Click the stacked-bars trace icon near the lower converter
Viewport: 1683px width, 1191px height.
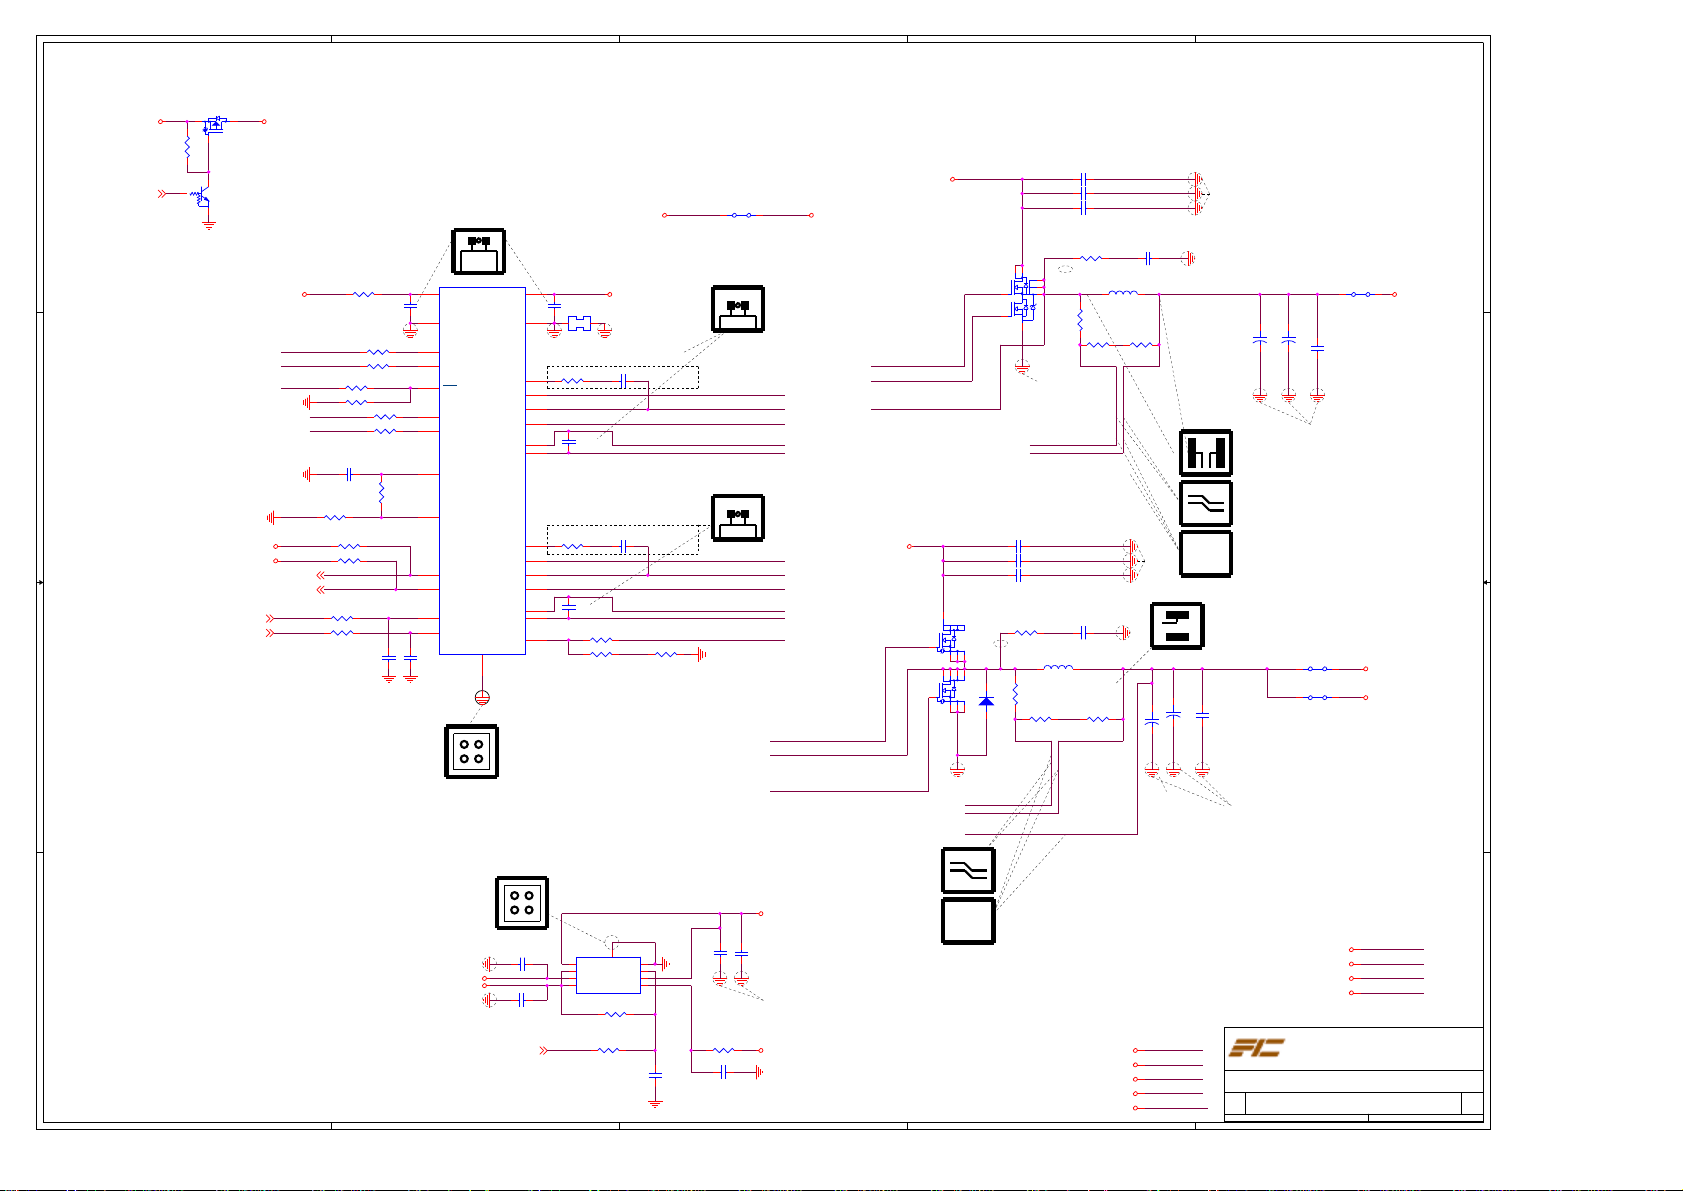(x=1177, y=626)
